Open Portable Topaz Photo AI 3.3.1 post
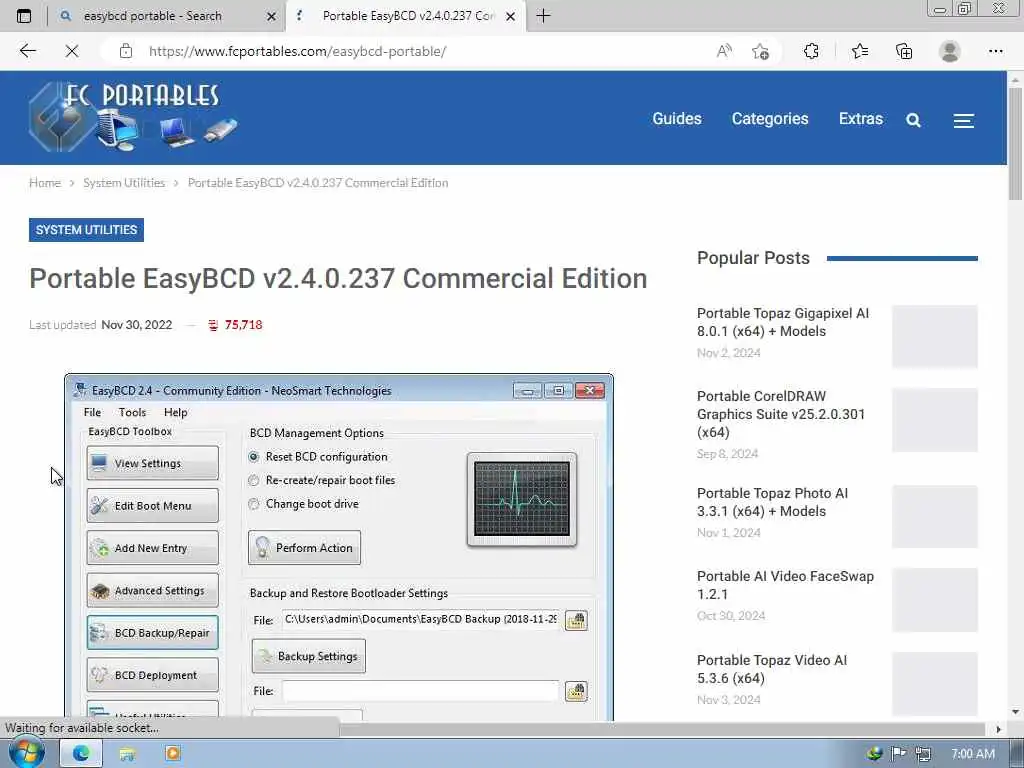The width and height of the screenshot is (1024, 768). tap(773, 502)
